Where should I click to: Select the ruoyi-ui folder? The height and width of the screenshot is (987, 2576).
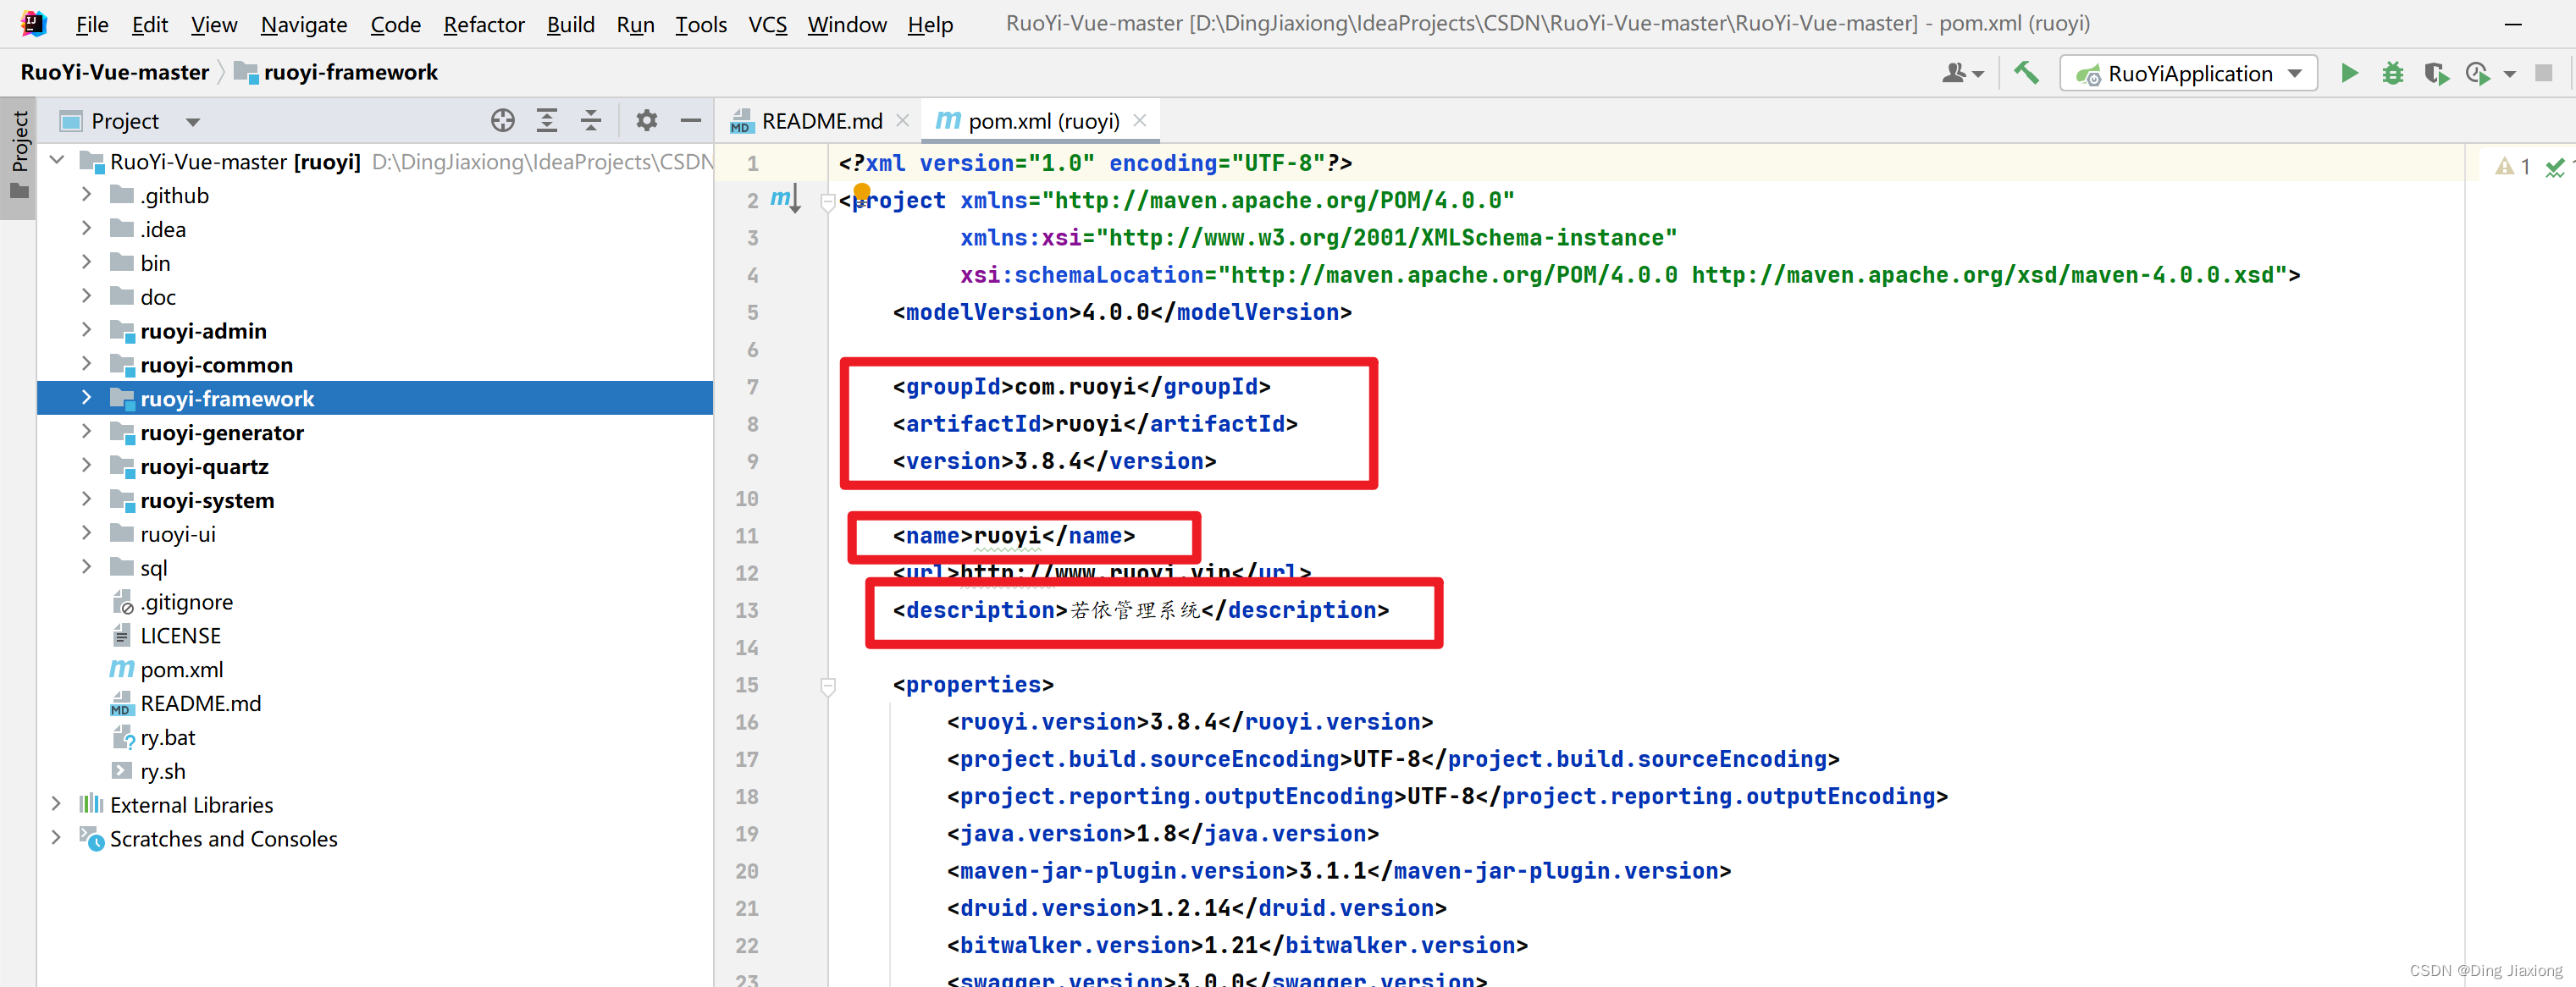(178, 534)
